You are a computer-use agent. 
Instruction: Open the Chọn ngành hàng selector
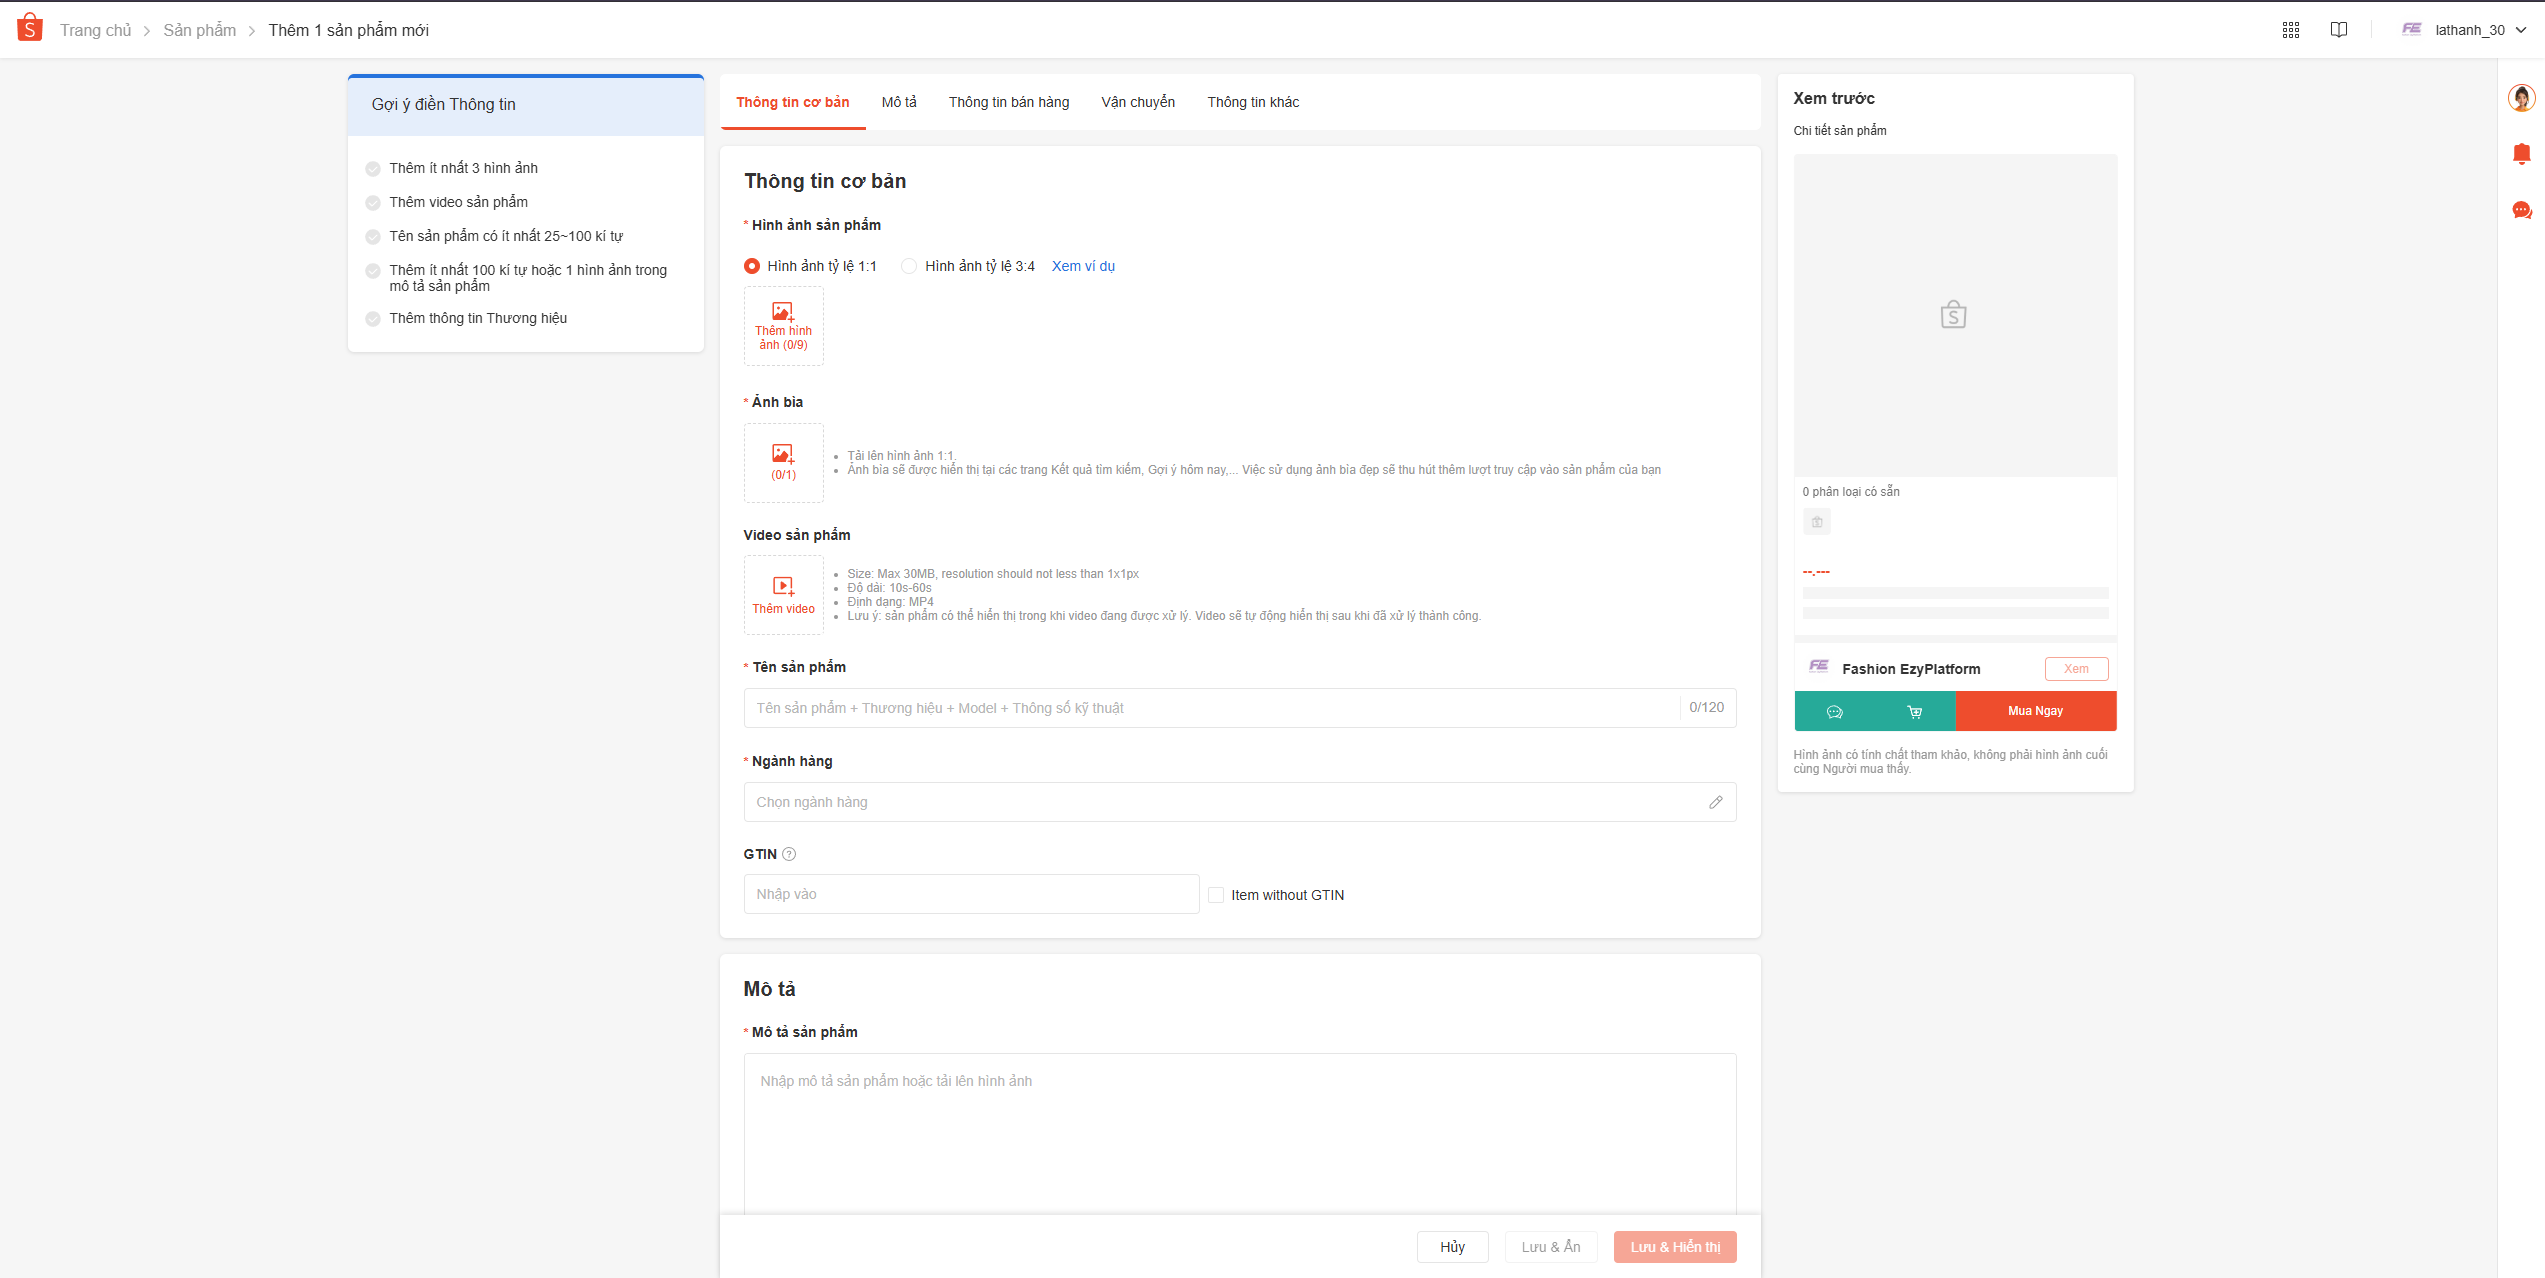coord(1239,802)
